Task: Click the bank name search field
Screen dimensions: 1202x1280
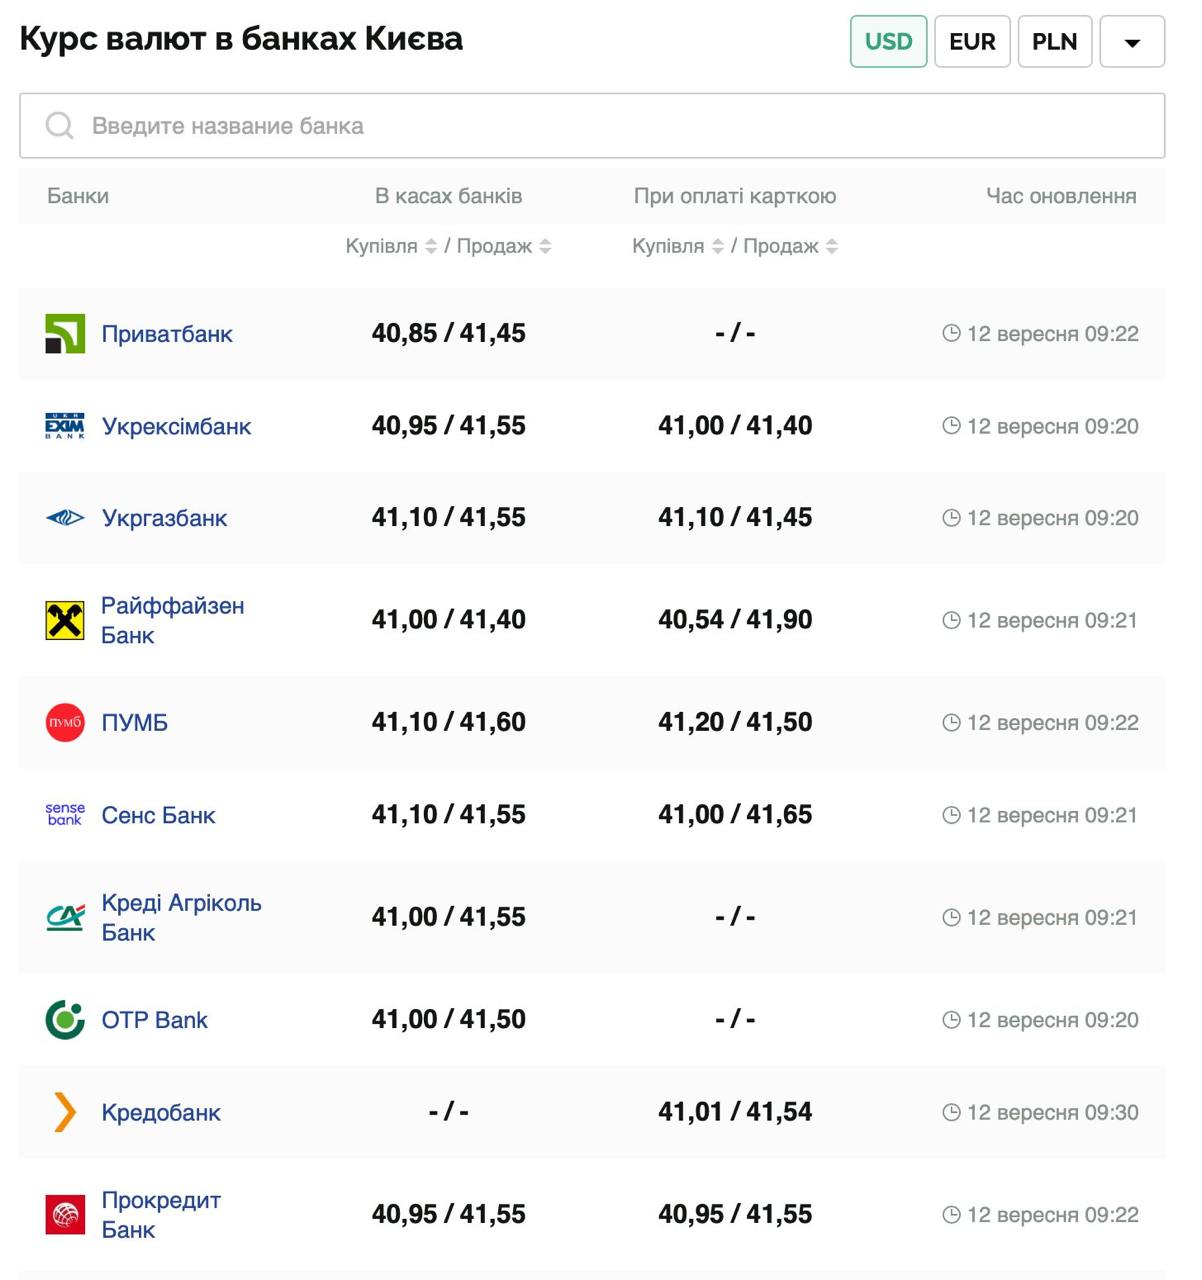Action: coord(592,126)
